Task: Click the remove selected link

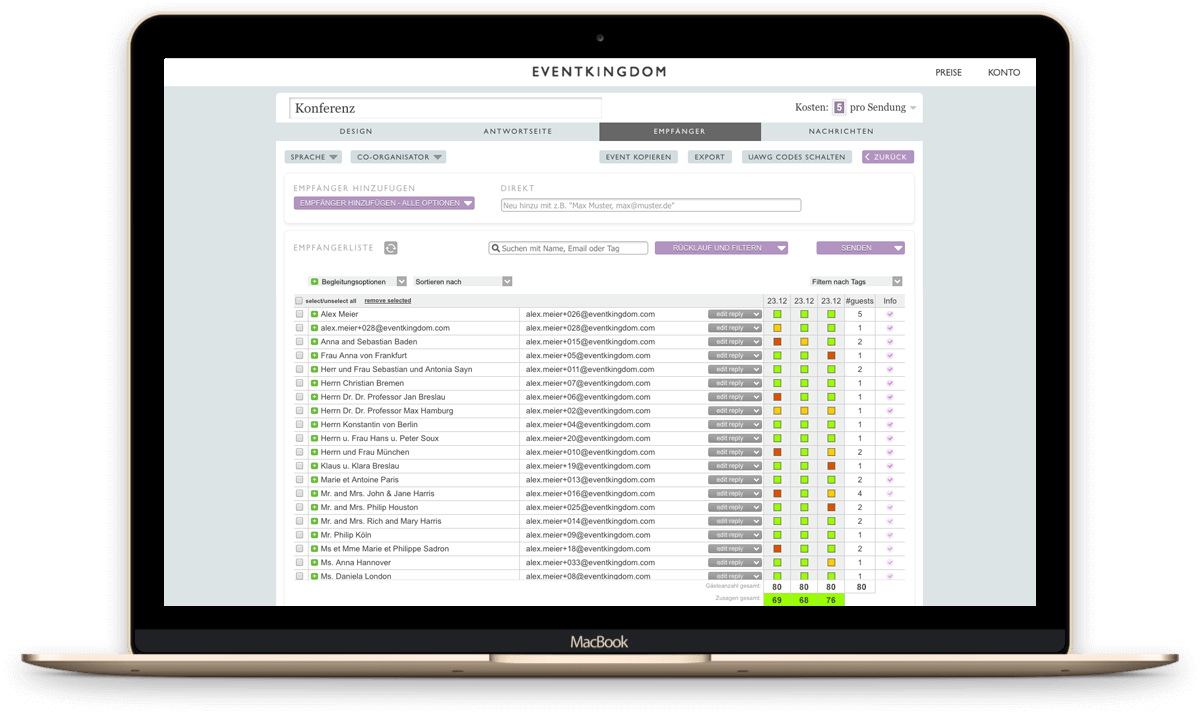Action: click(x=387, y=300)
